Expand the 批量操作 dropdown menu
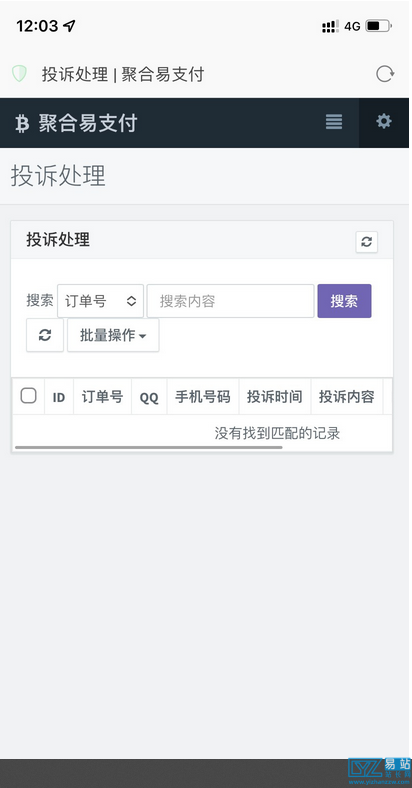Viewport: 412px width, 788px height. click(x=113, y=335)
